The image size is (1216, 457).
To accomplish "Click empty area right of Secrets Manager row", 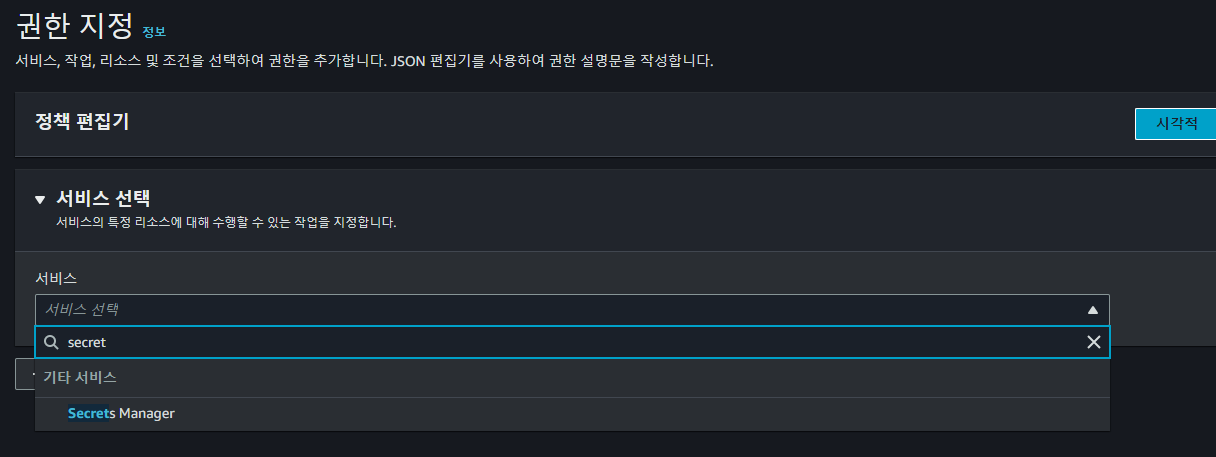I will pyautogui.click(x=640, y=413).
